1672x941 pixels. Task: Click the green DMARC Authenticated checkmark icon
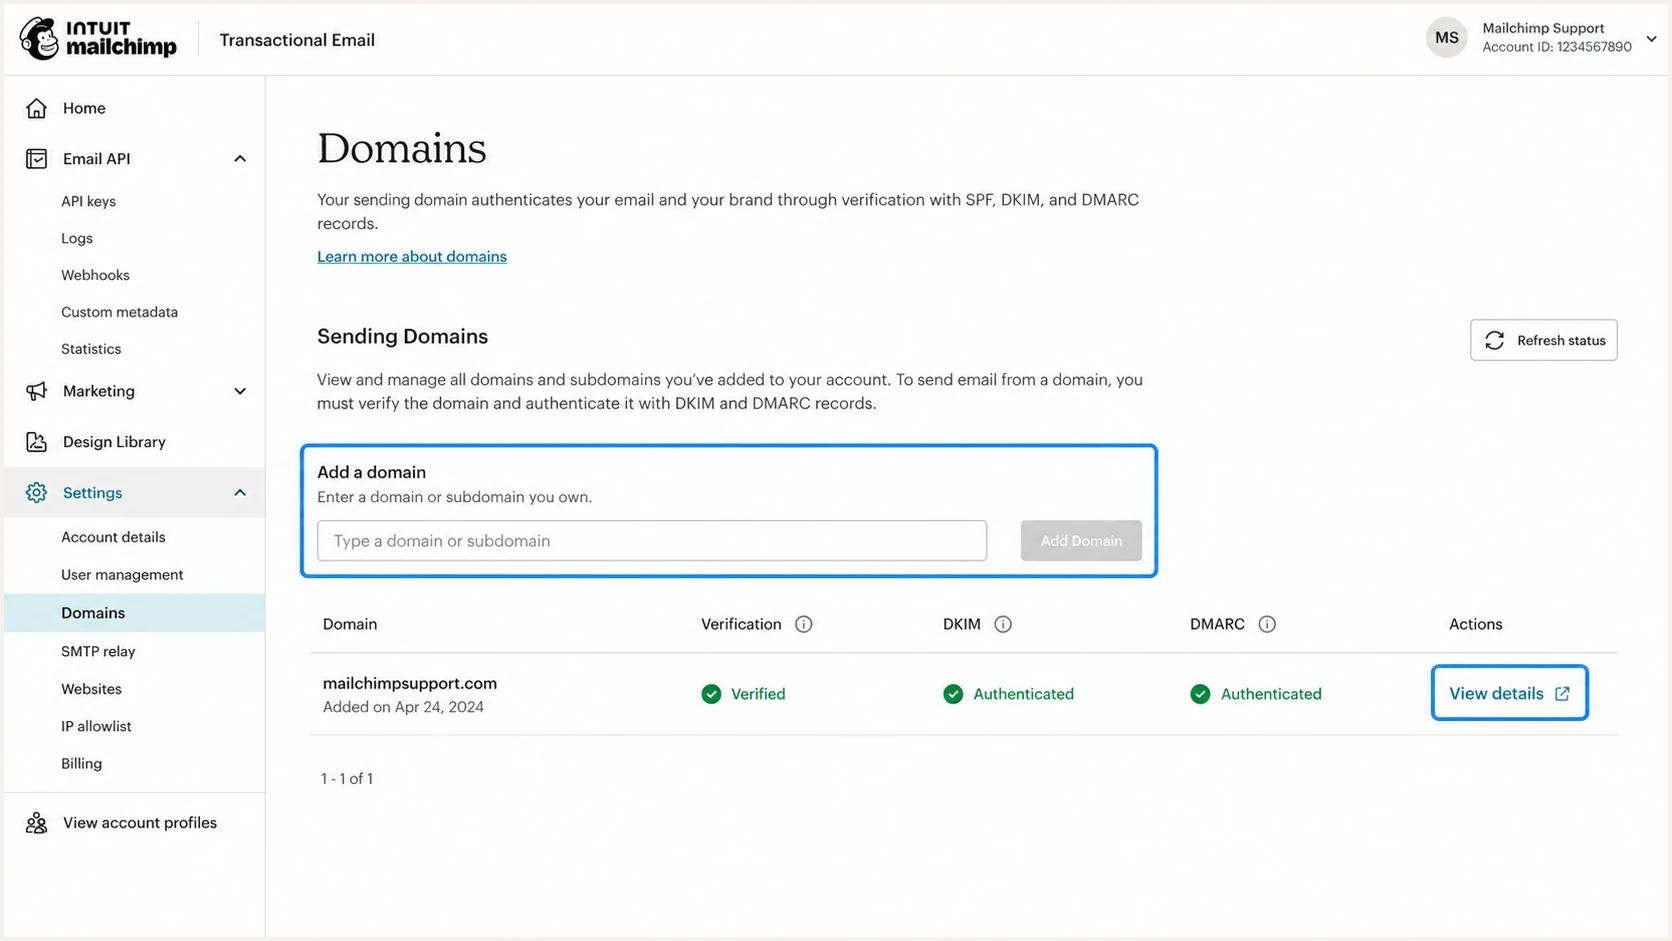click(1201, 694)
